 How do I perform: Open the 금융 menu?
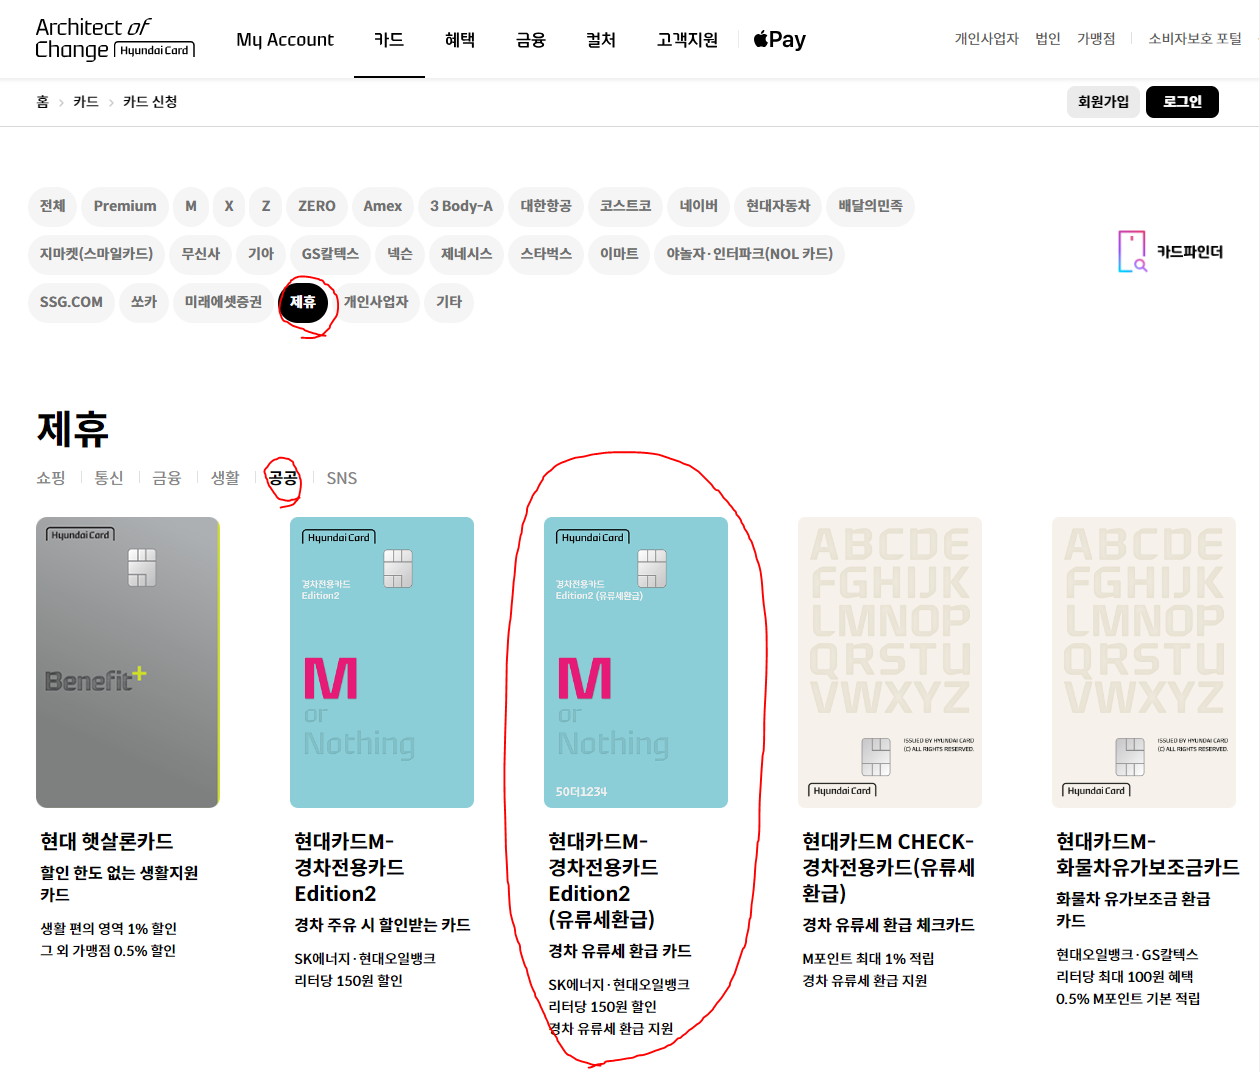pyautogui.click(x=530, y=40)
